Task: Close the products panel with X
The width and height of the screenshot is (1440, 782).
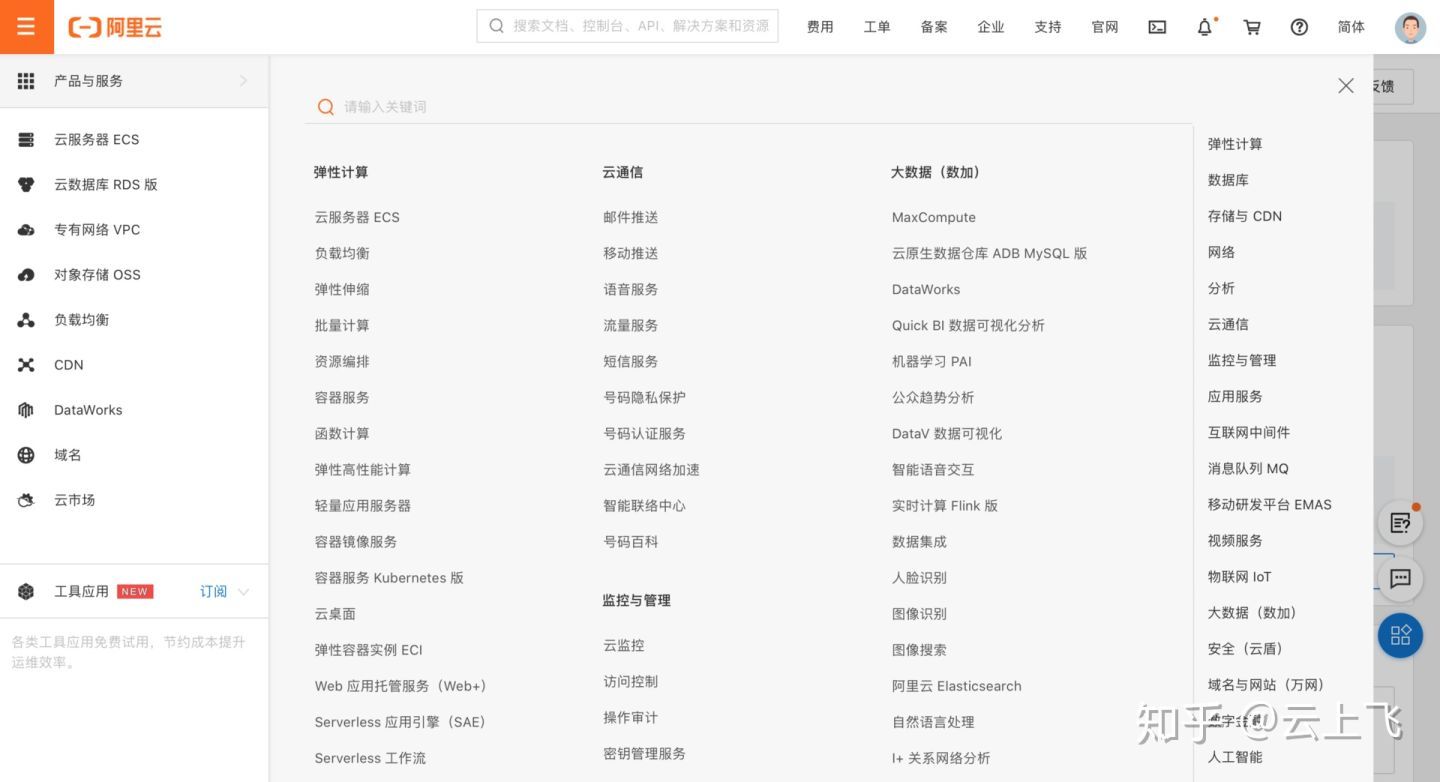Action: [1346, 86]
